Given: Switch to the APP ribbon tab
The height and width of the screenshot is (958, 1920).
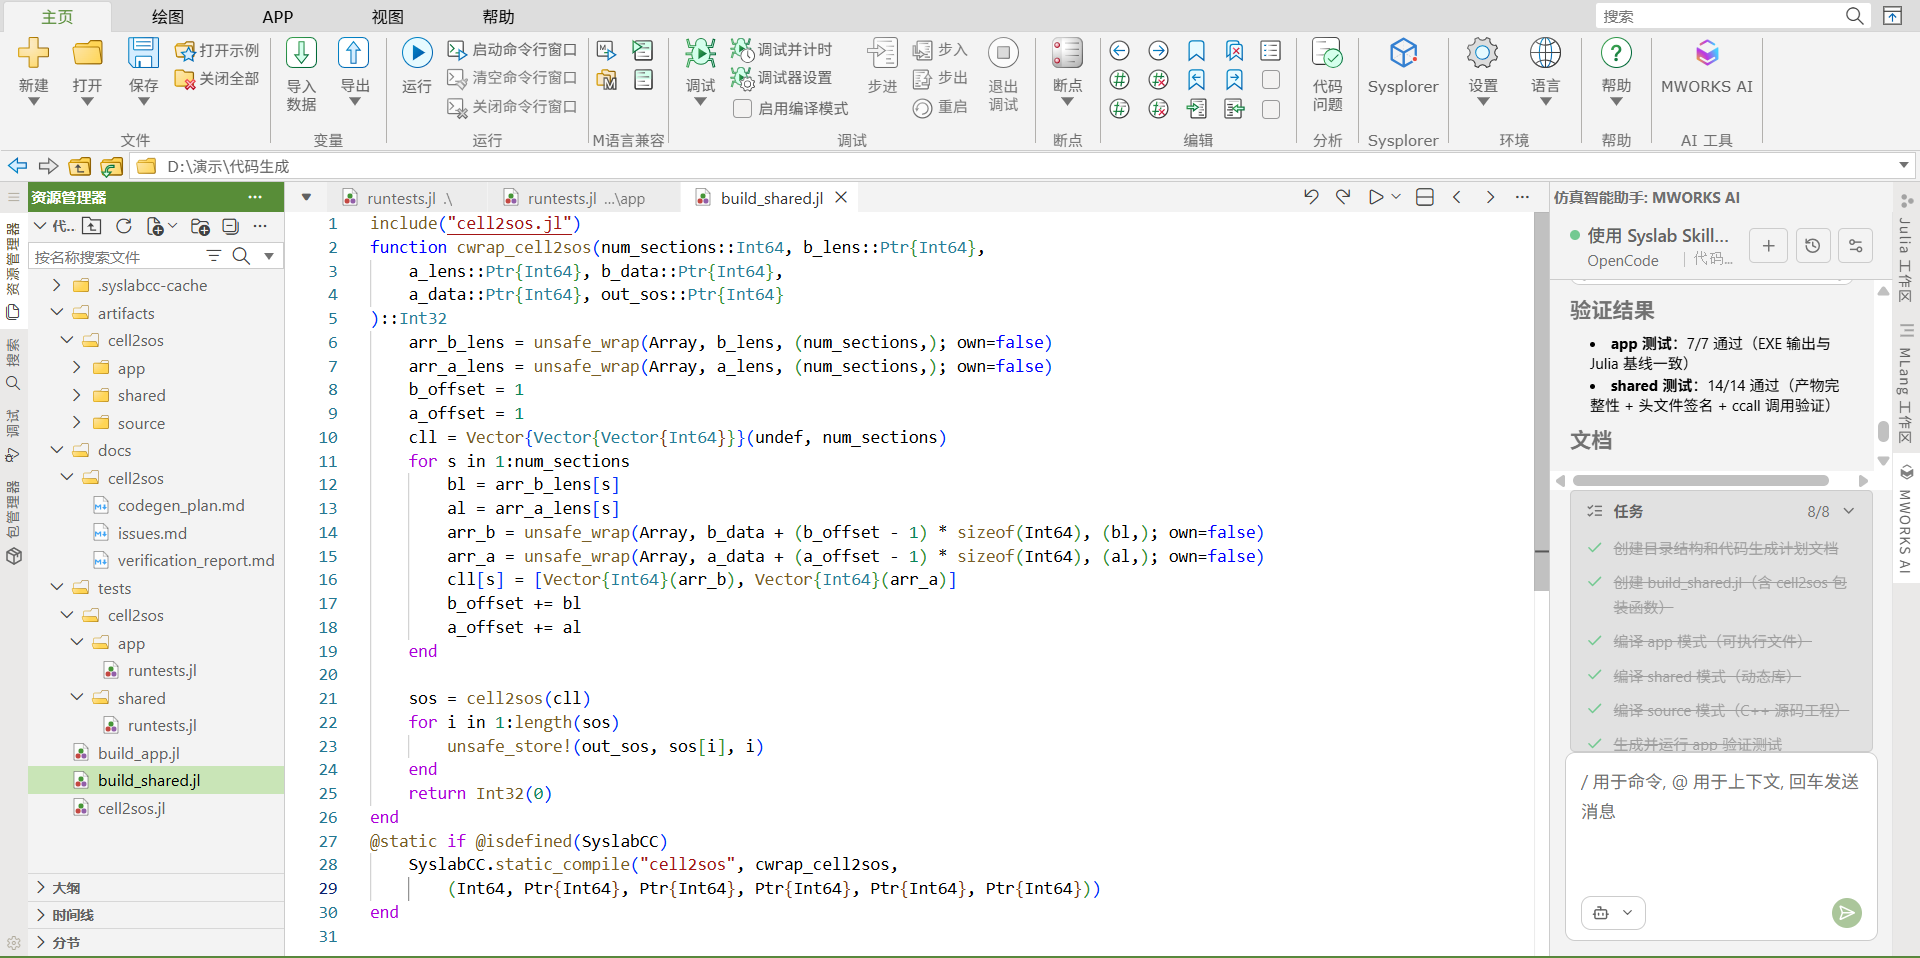Looking at the screenshot, I should tap(278, 16).
